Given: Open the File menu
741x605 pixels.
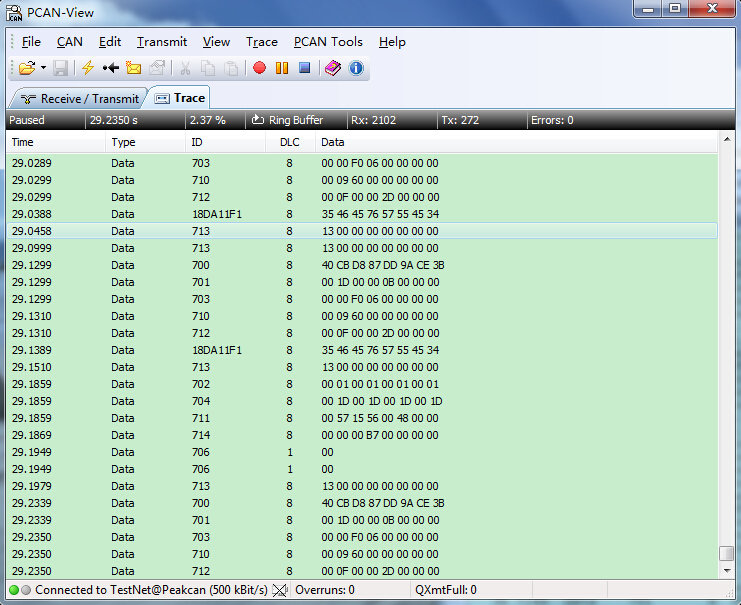Looking at the screenshot, I should 31,42.
